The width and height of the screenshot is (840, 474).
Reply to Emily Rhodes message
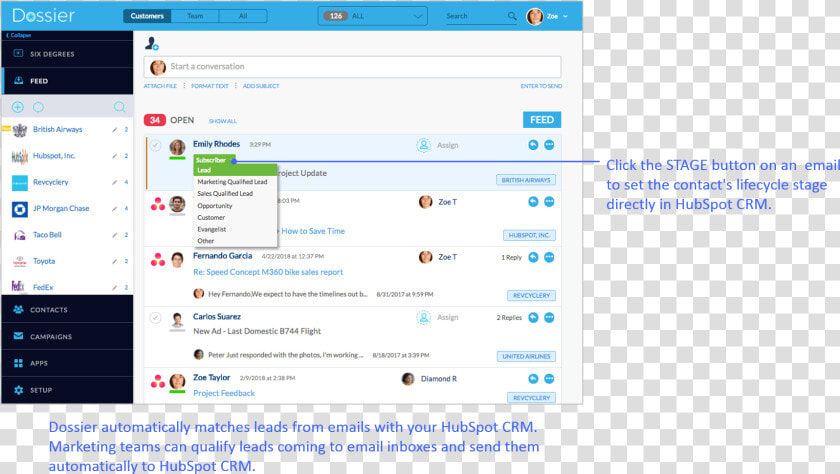pyautogui.click(x=533, y=145)
